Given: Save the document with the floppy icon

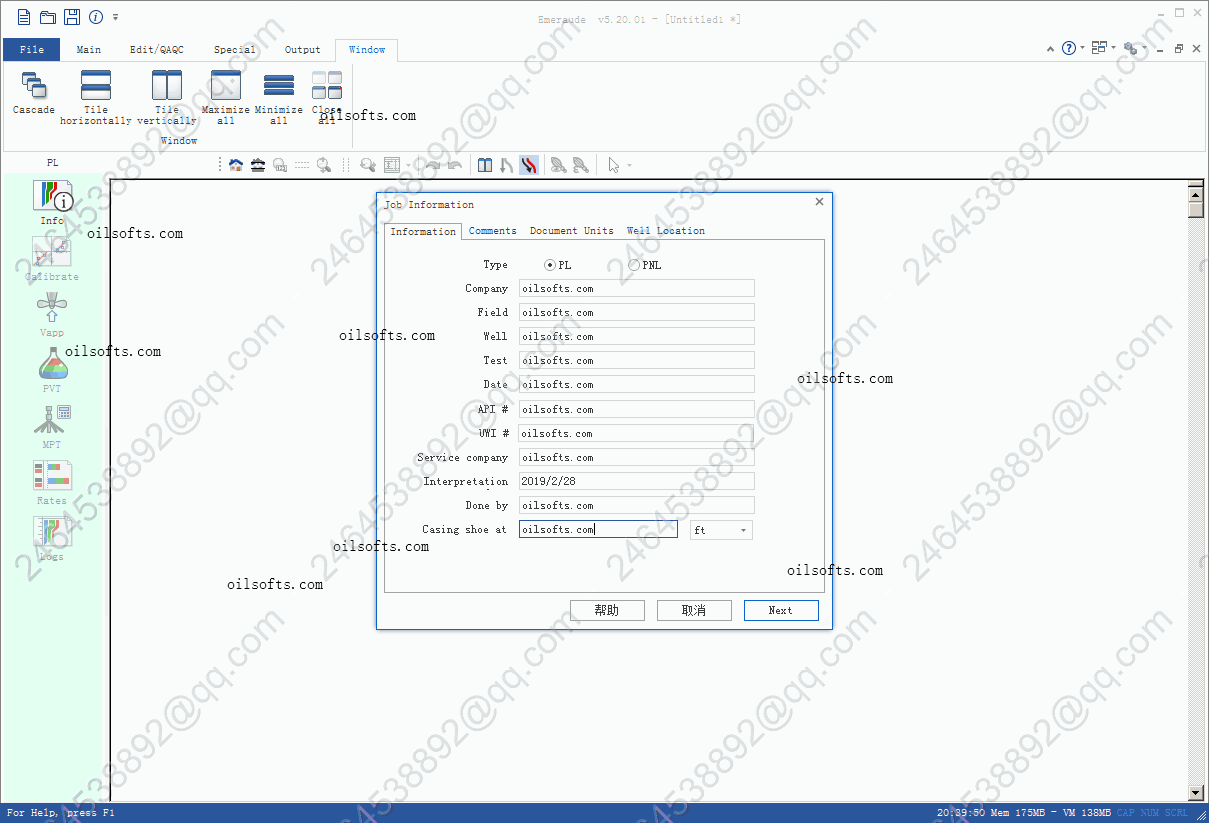Looking at the screenshot, I should point(72,17).
